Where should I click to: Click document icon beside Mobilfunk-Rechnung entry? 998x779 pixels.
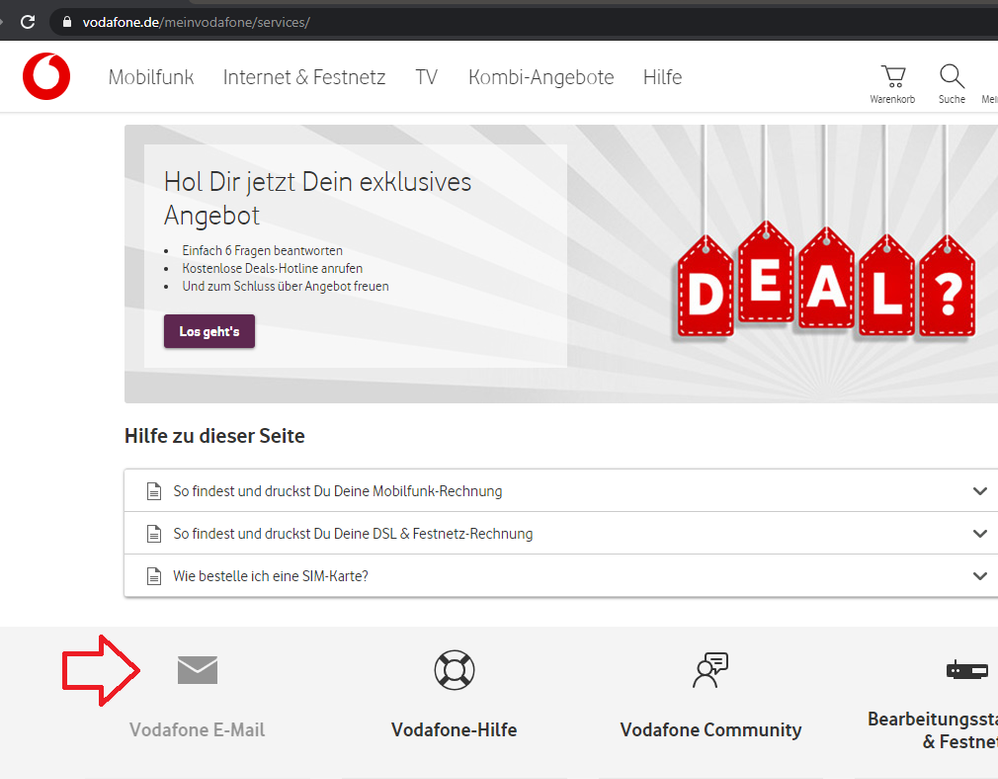point(154,491)
